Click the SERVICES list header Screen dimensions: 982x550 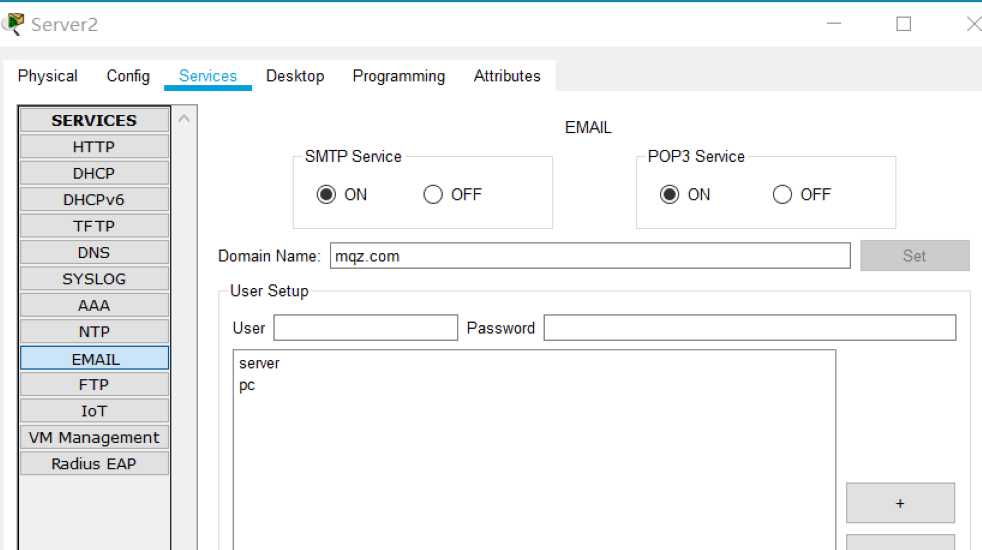95,120
